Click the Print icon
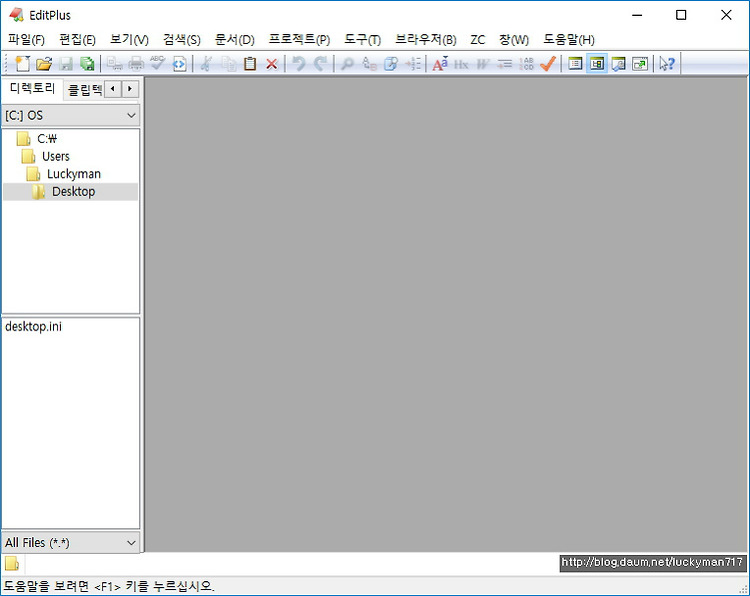Viewport: 750px width, 596px height. [x=136, y=64]
